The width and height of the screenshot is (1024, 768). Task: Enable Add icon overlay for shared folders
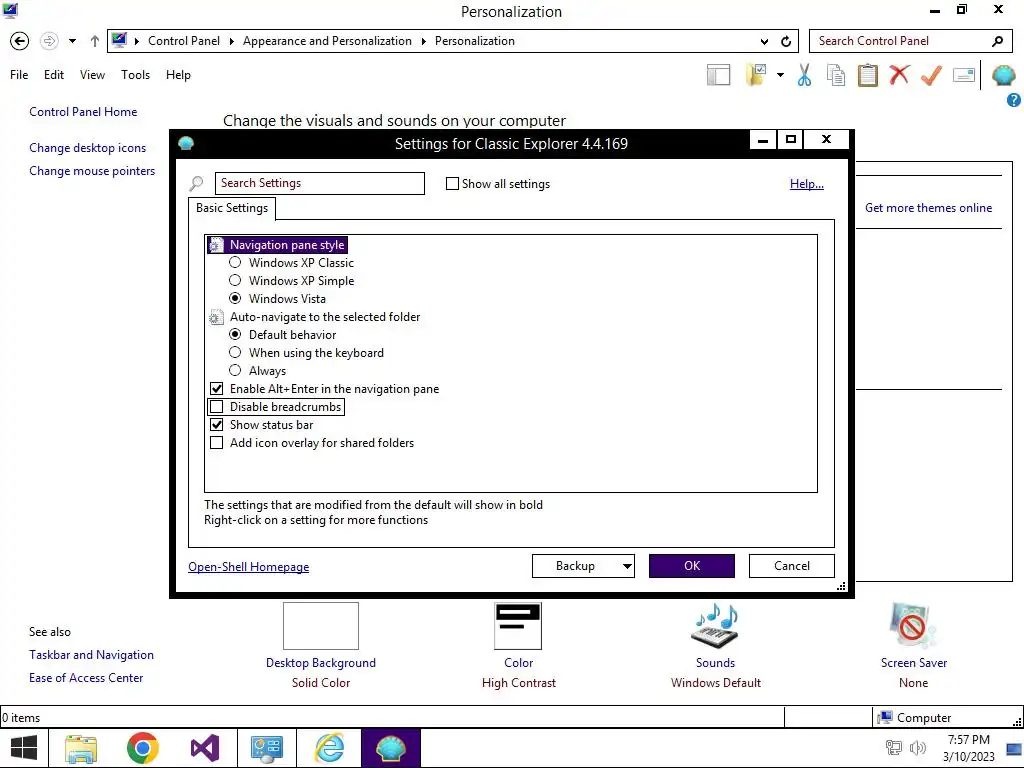point(216,443)
